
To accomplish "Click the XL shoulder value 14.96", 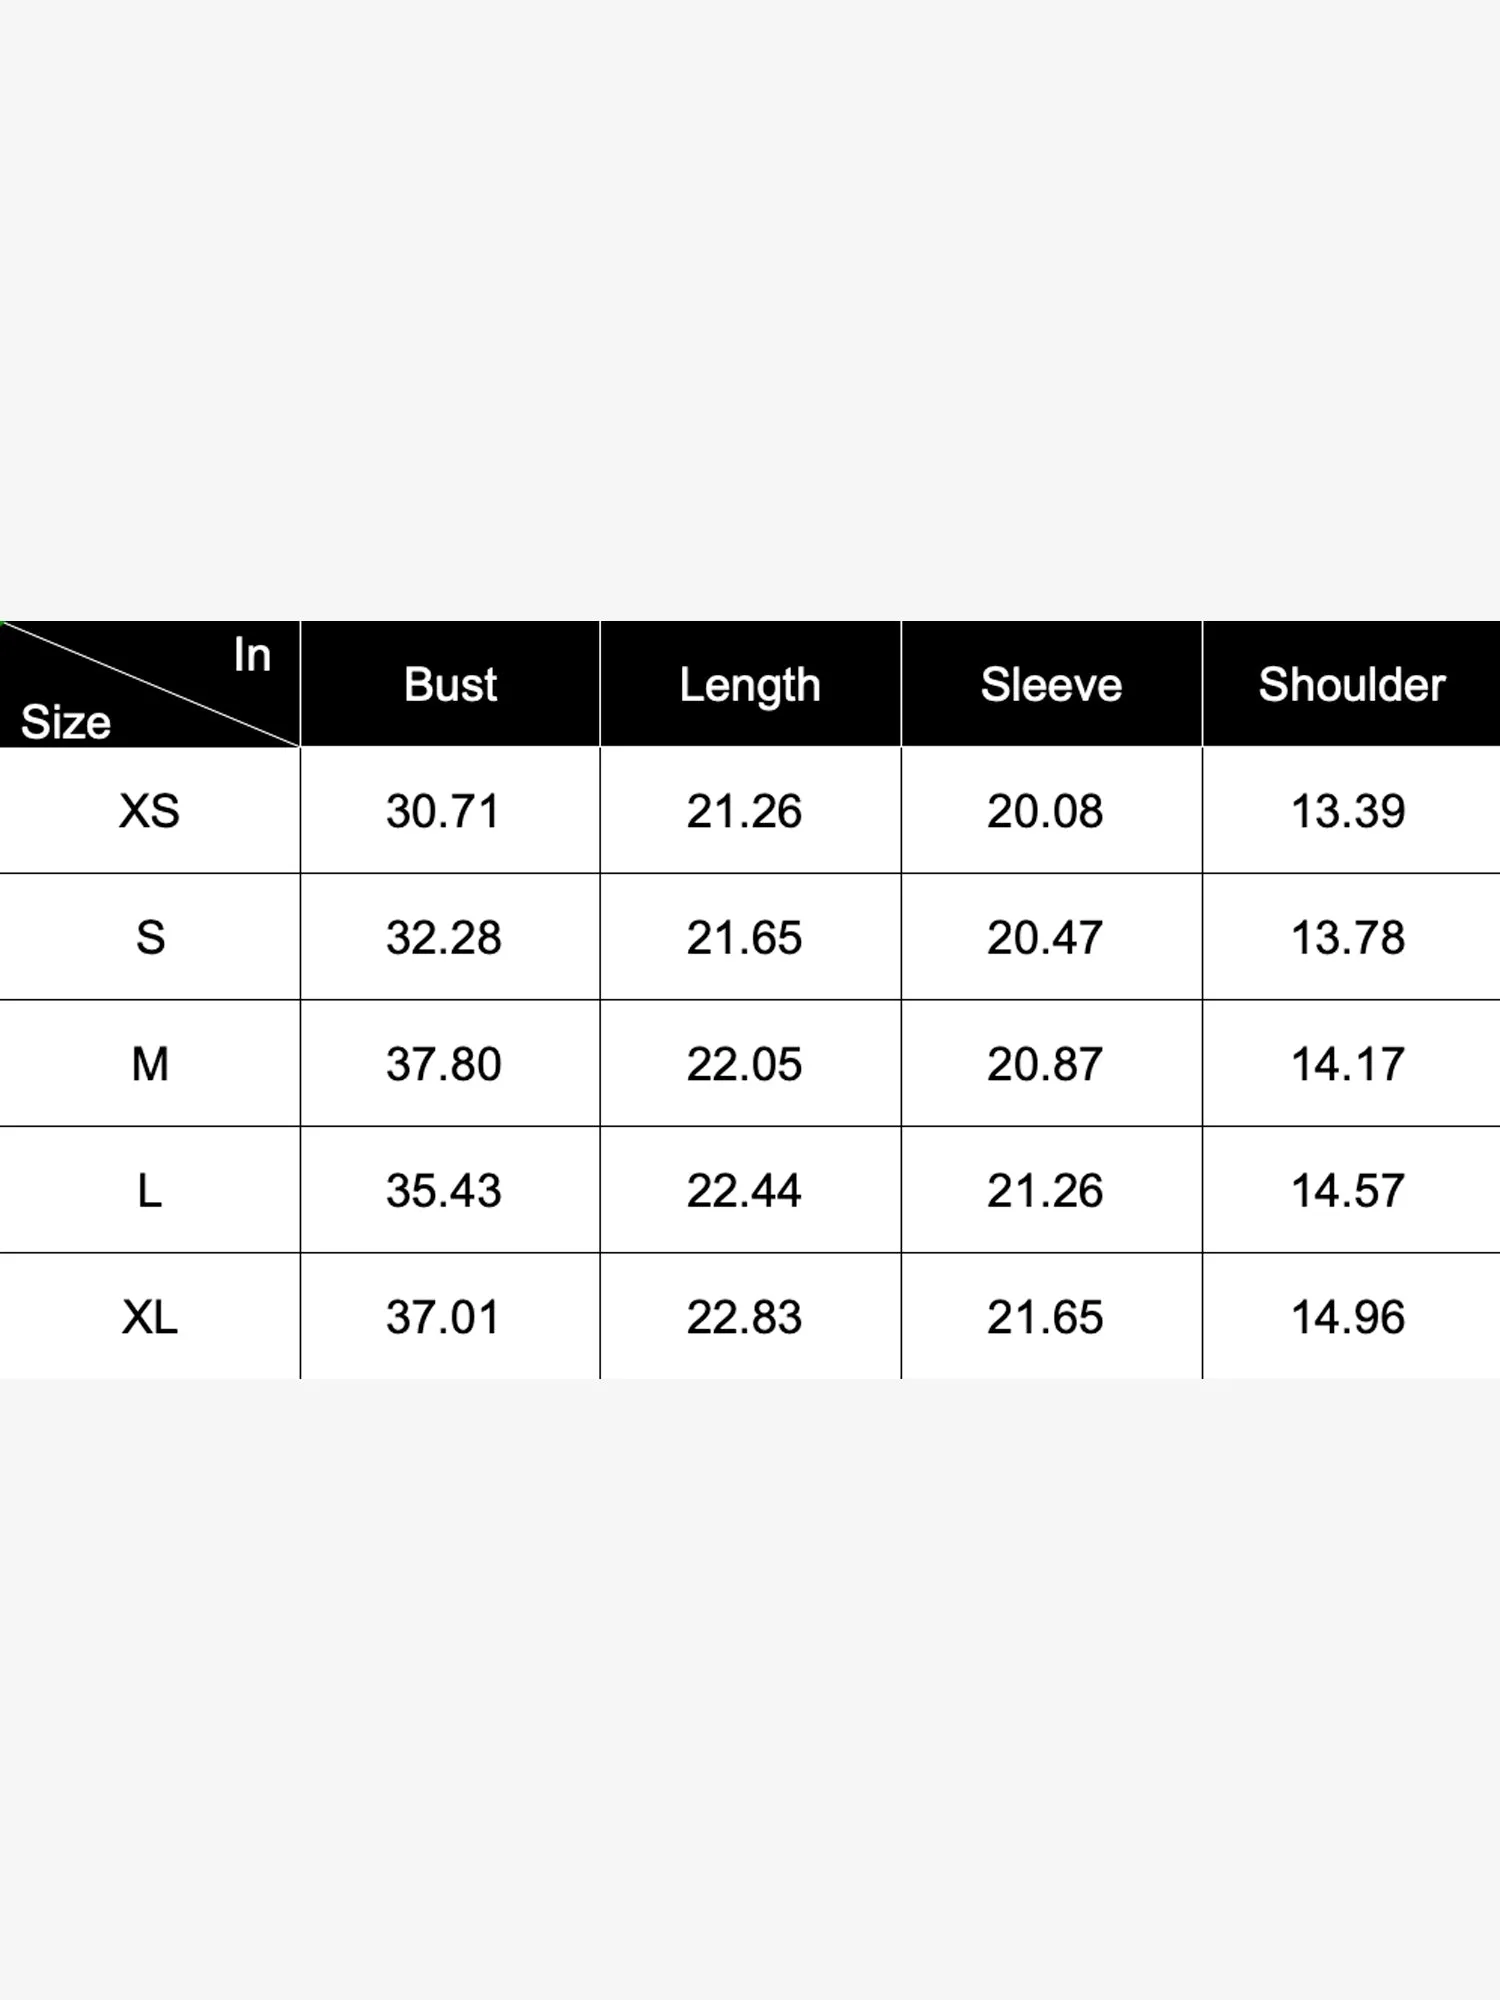I will (1348, 1317).
